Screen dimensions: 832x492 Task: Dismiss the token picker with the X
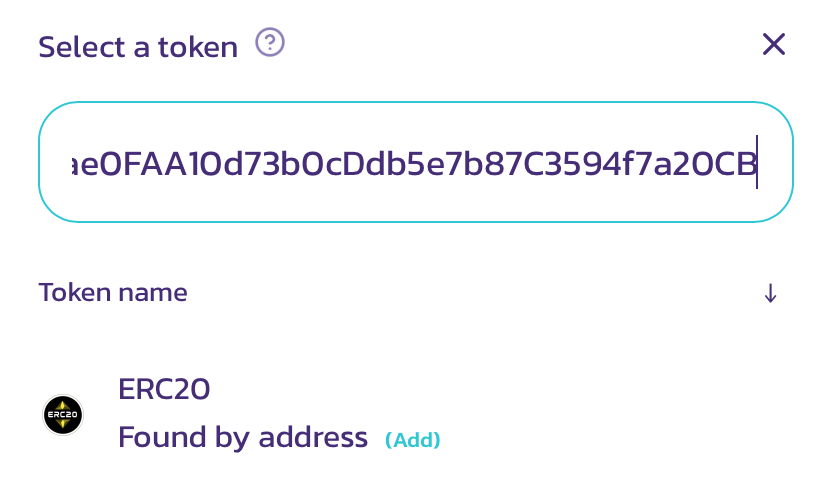point(774,44)
